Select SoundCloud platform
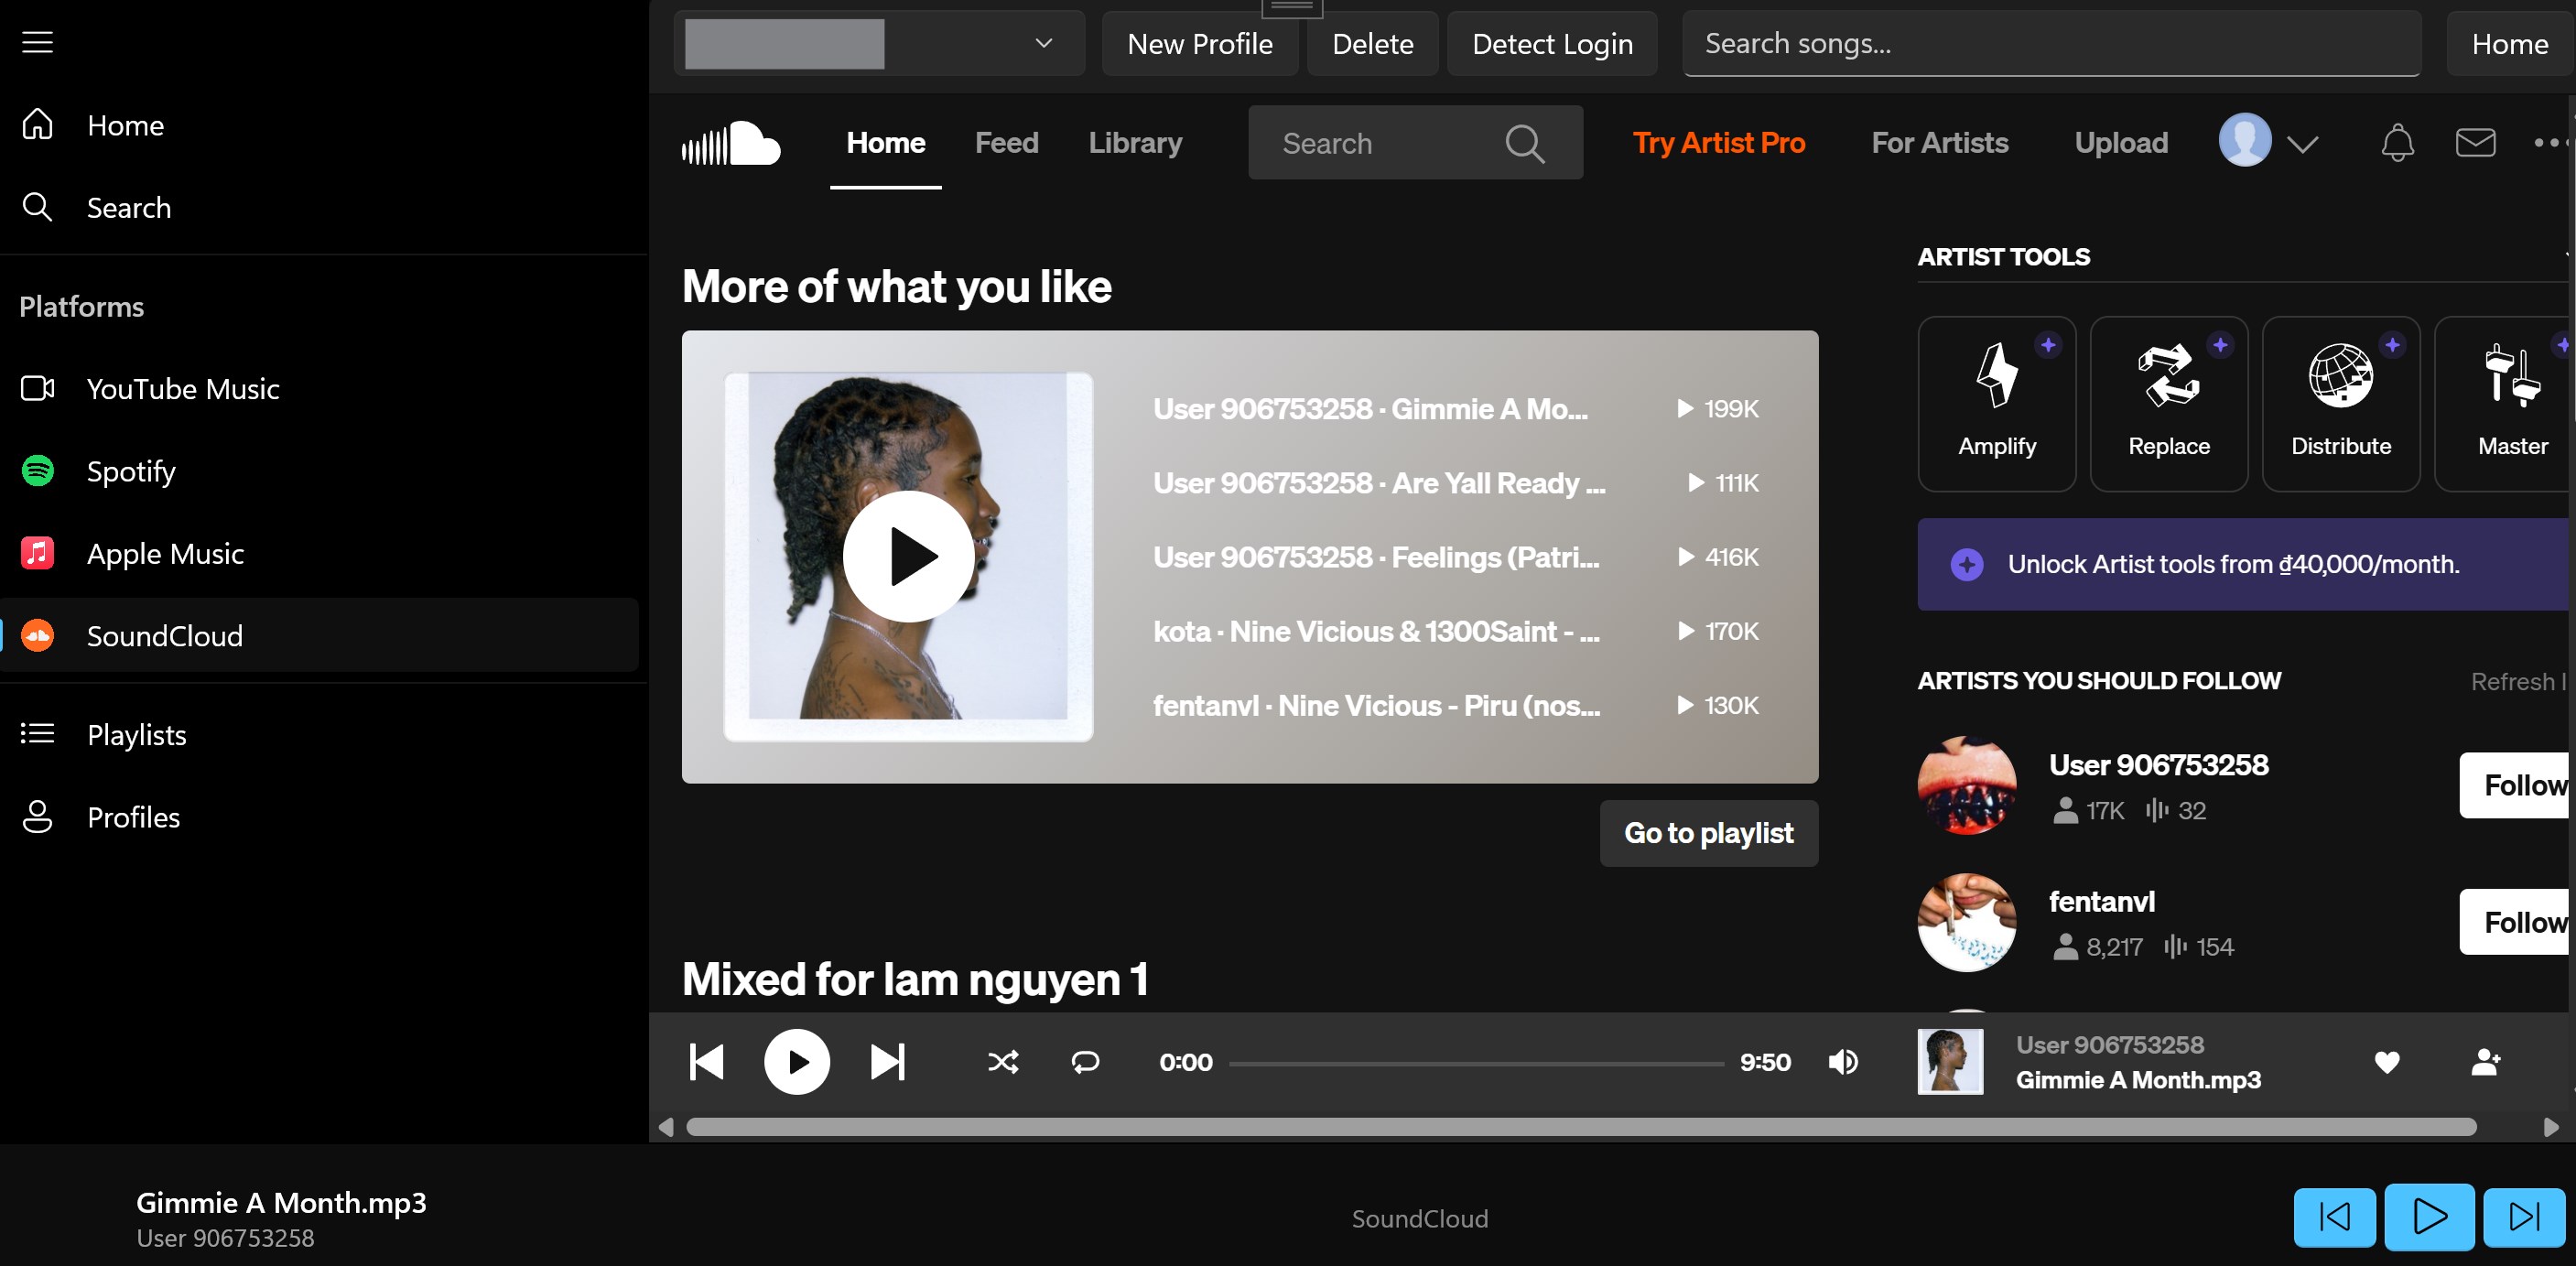This screenshot has height=1266, width=2576. pos(320,635)
